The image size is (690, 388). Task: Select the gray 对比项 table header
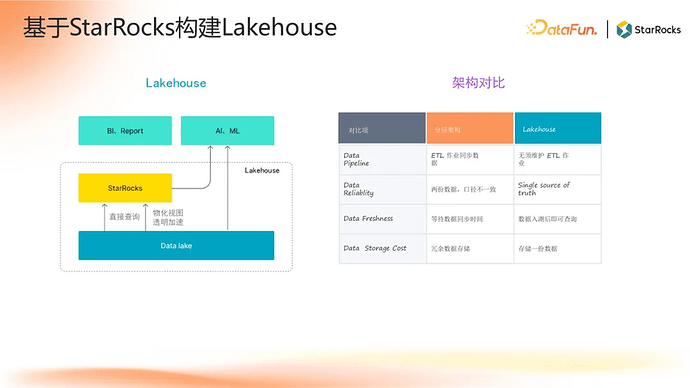382,128
